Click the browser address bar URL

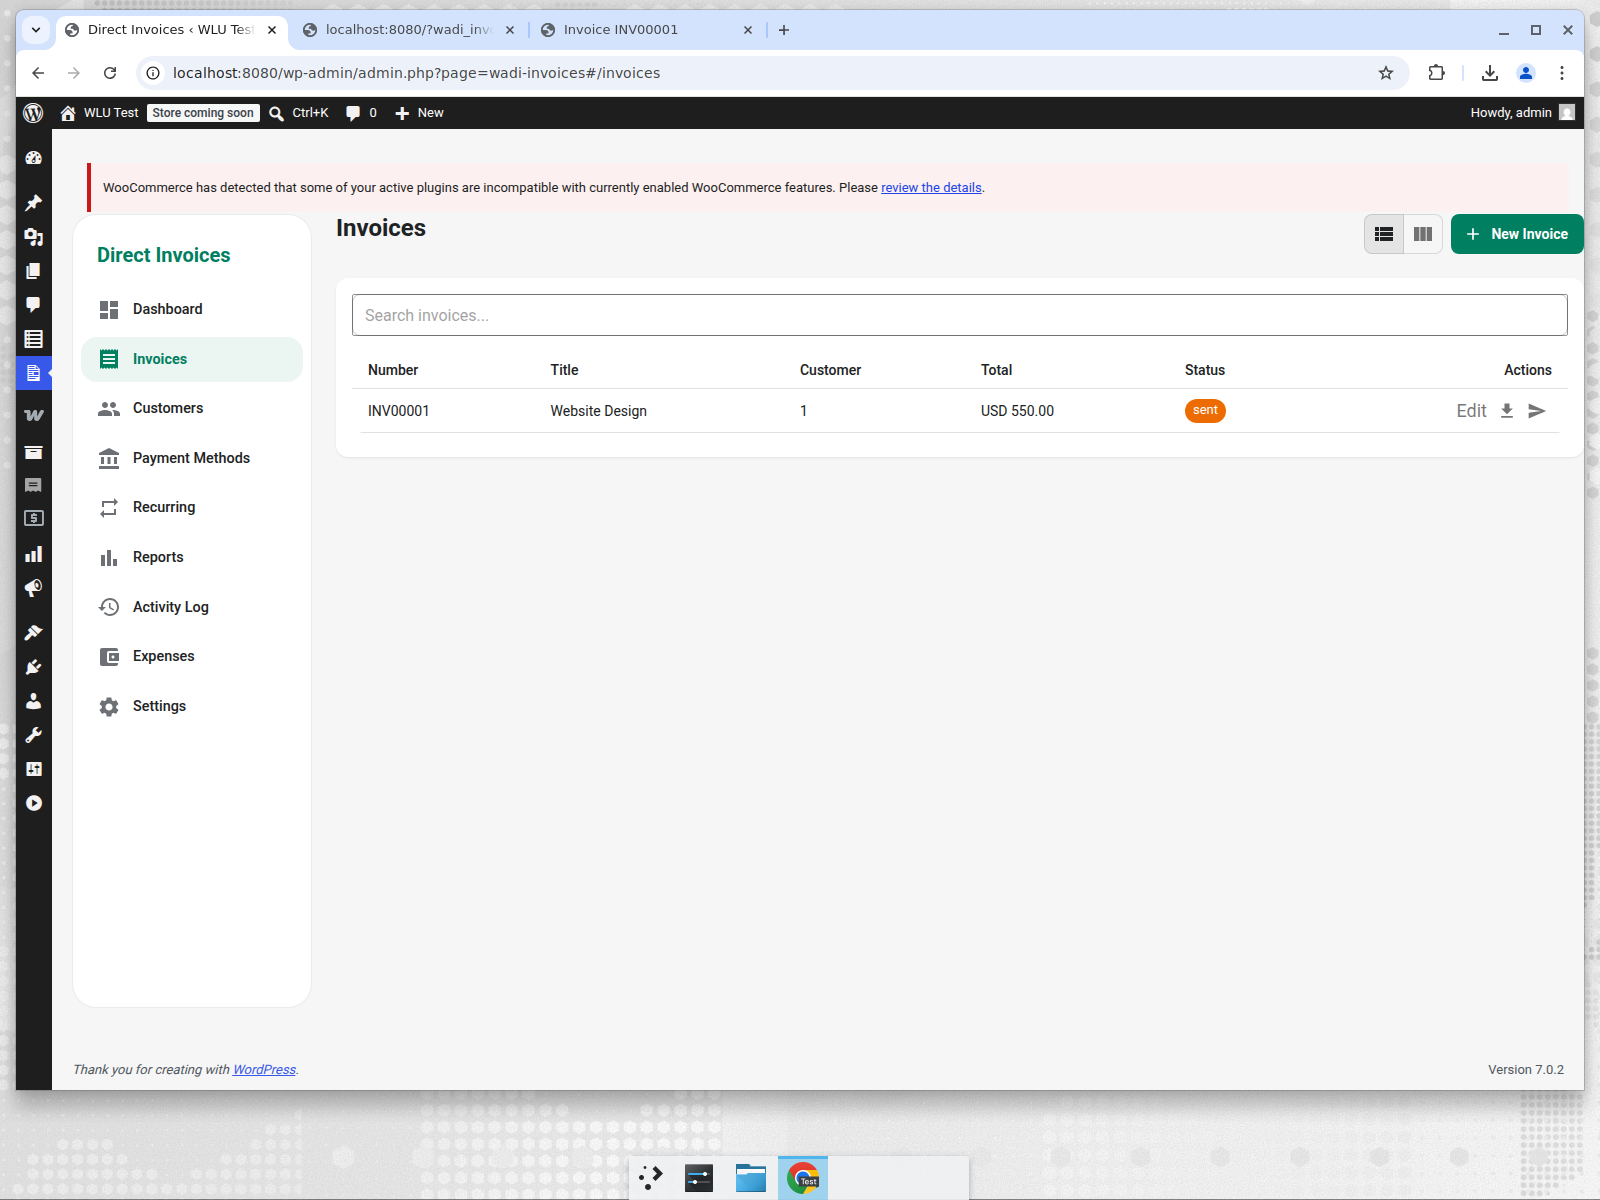coord(416,73)
